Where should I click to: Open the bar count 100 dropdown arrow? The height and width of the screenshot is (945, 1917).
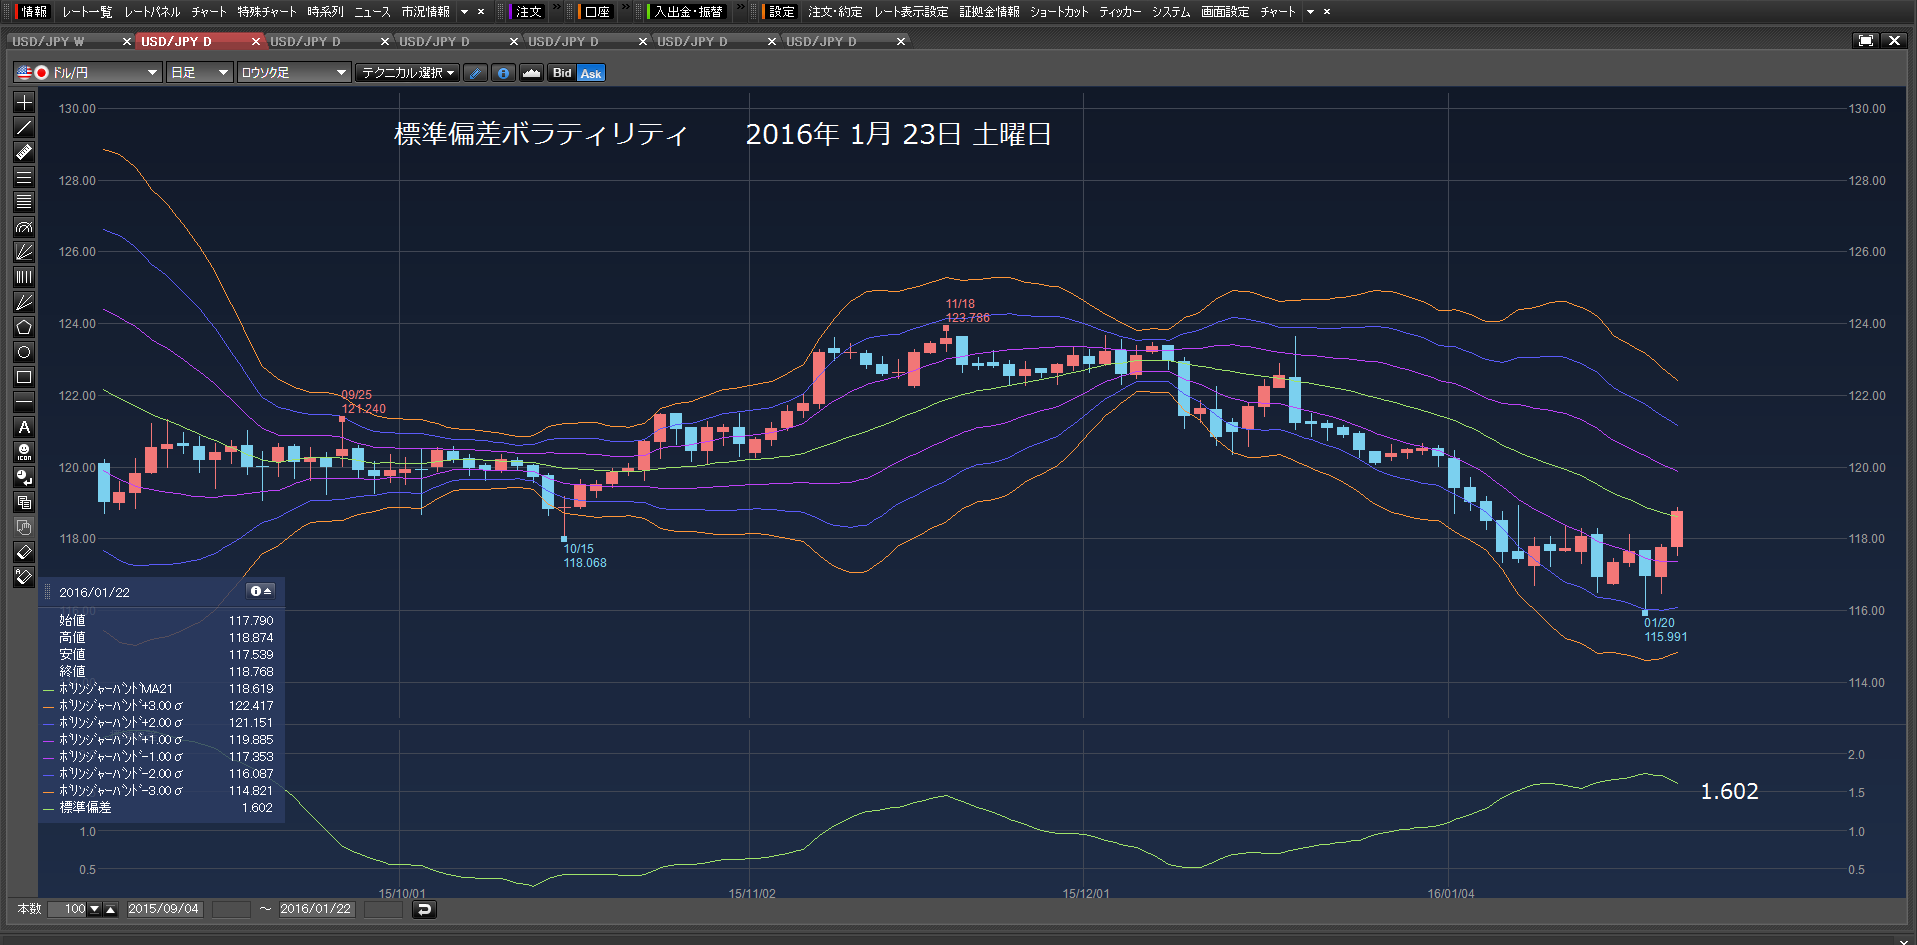[x=95, y=909]
